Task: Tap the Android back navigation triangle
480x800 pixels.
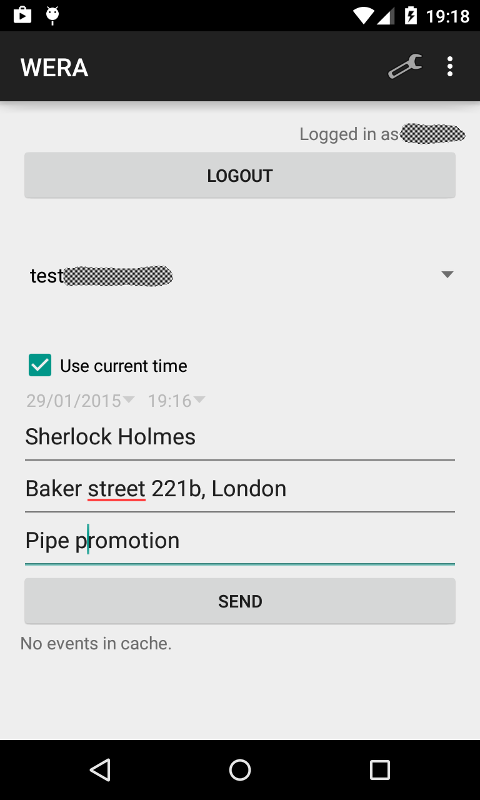Action: [100, 769]
